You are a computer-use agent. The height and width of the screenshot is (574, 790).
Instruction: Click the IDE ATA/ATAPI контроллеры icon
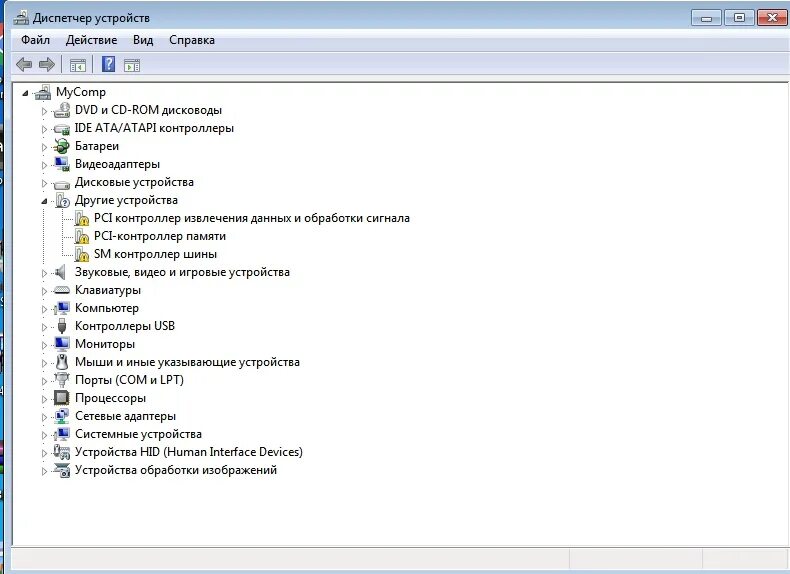61,129
